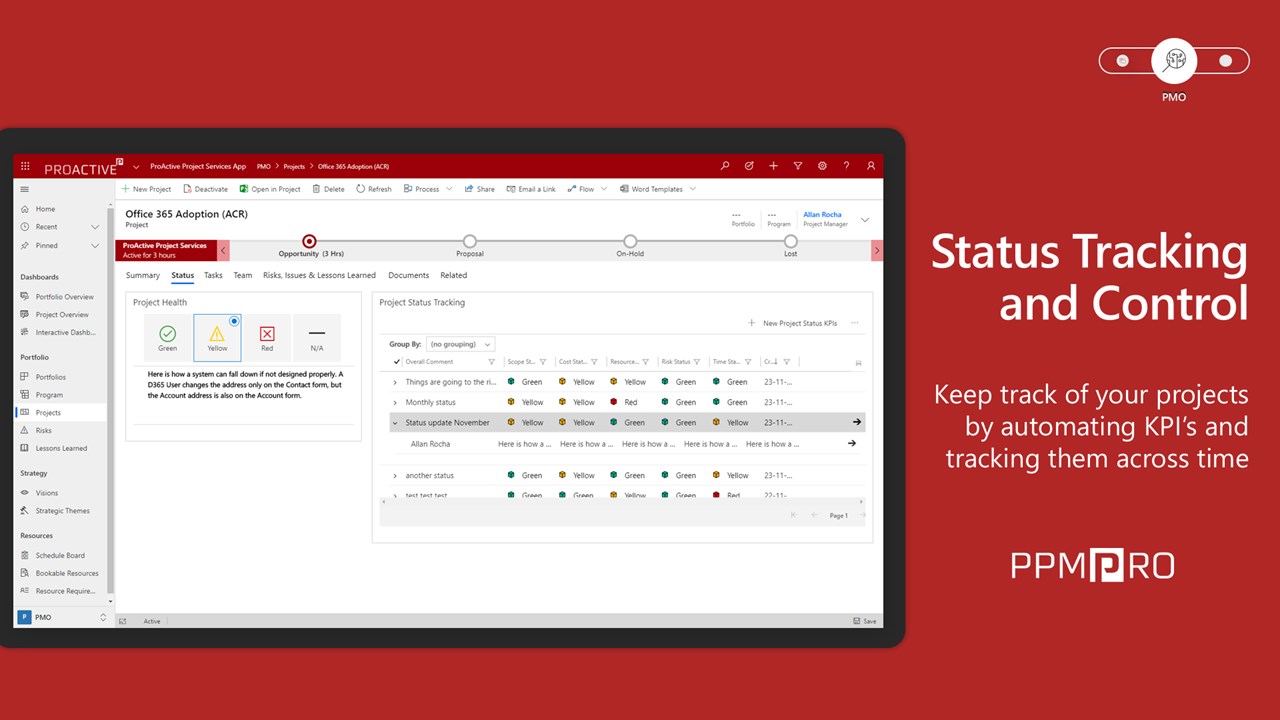Open the Group By no grouping dropdown
The height and width of the screenshot is (720, 1280).
[460, 344]
